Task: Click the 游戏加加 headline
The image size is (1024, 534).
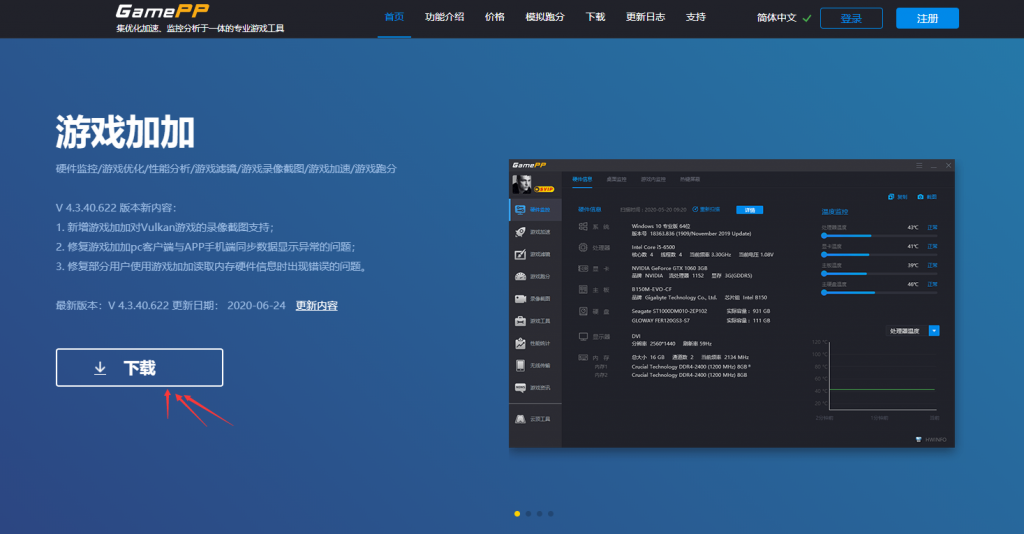Action: [x=125, y=133]
